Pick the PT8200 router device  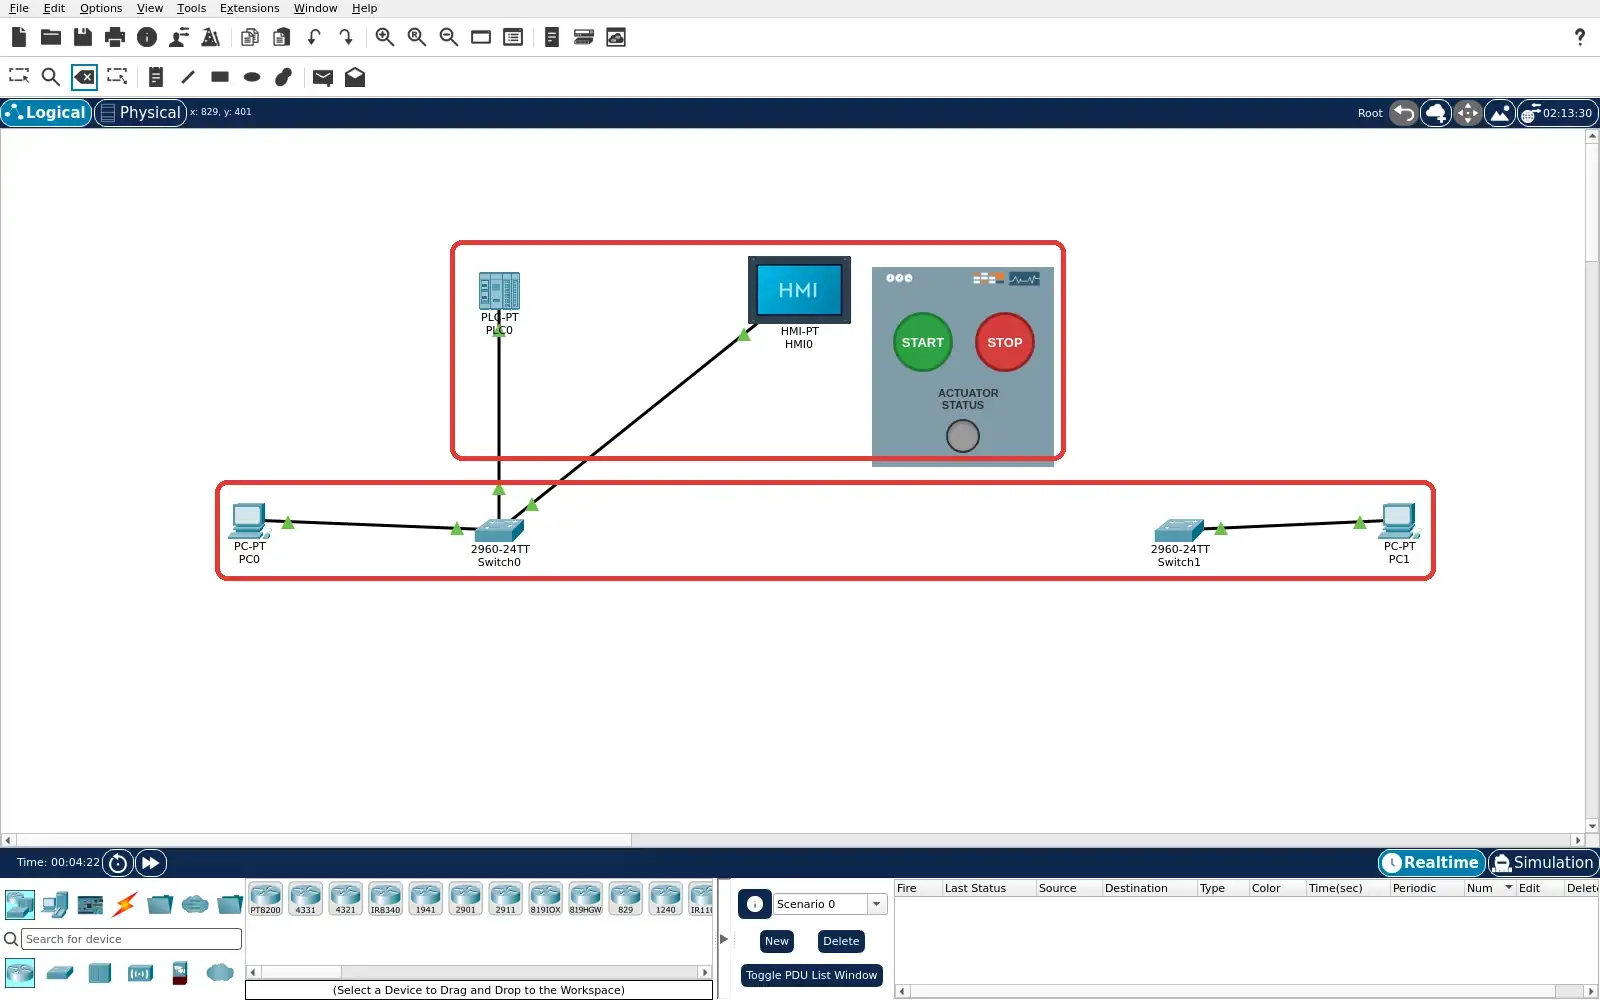click(266, 899)
